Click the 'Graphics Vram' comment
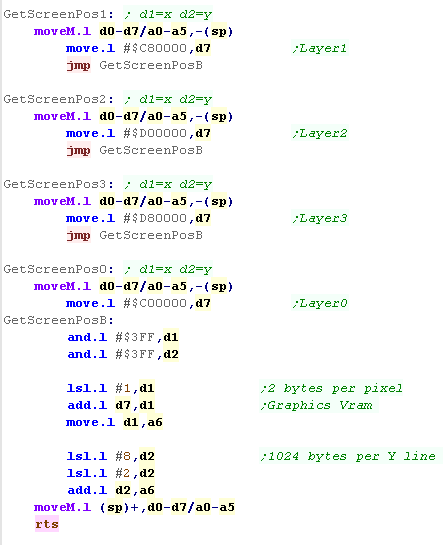Viewport: 443px width, 545px height. point(316,405)
